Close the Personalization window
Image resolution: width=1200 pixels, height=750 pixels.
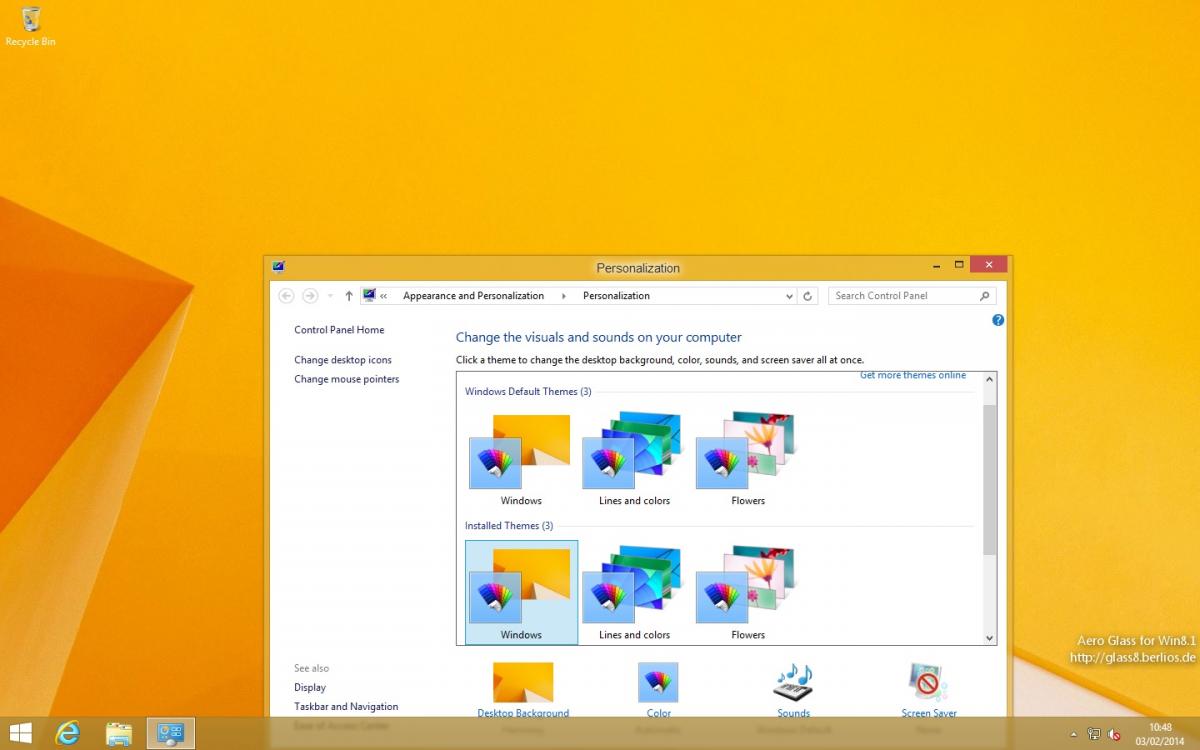click(988, 265)
